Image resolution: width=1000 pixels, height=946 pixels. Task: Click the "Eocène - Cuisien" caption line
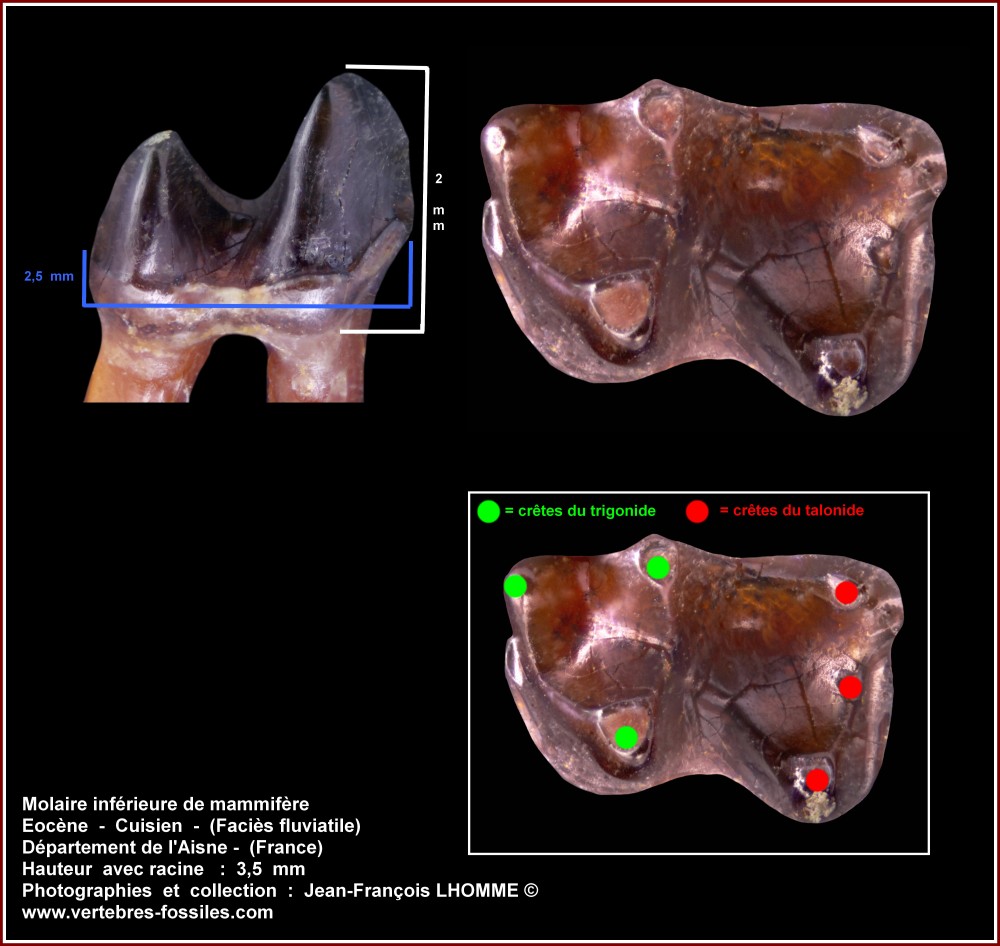pos(191,825)
